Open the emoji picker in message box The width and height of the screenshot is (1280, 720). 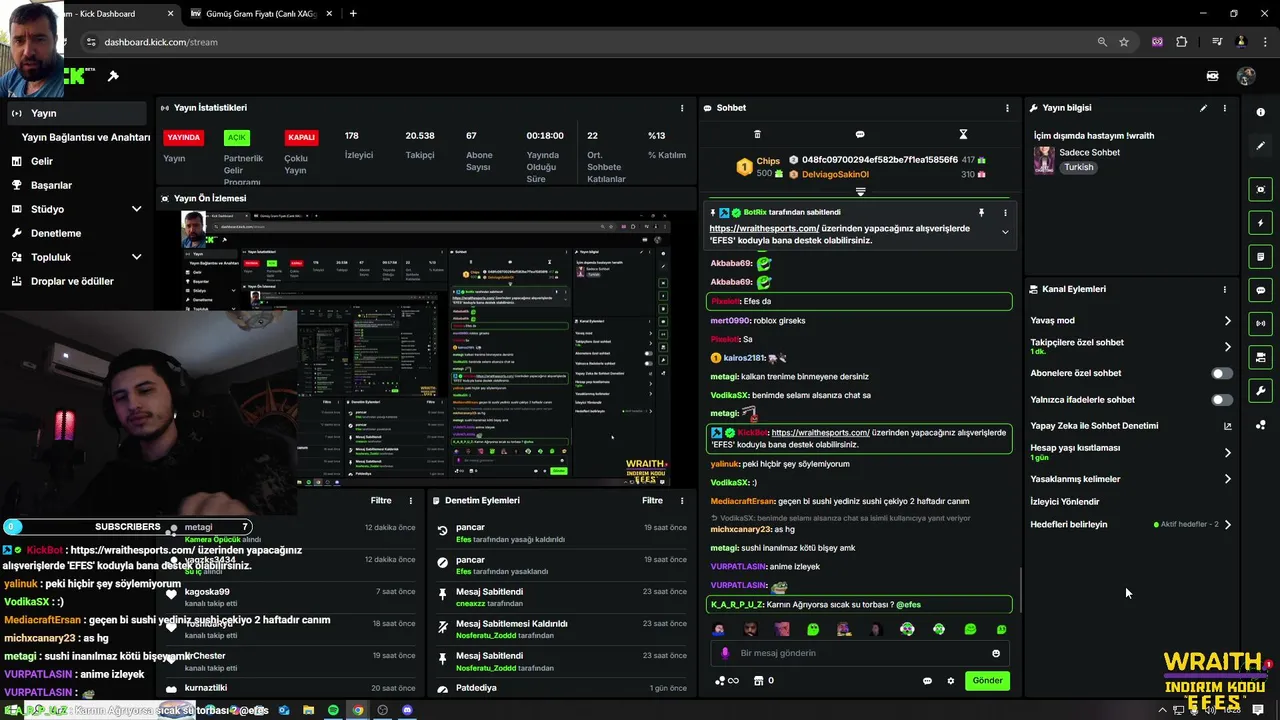pyautogui.click(x=996, y=653)
